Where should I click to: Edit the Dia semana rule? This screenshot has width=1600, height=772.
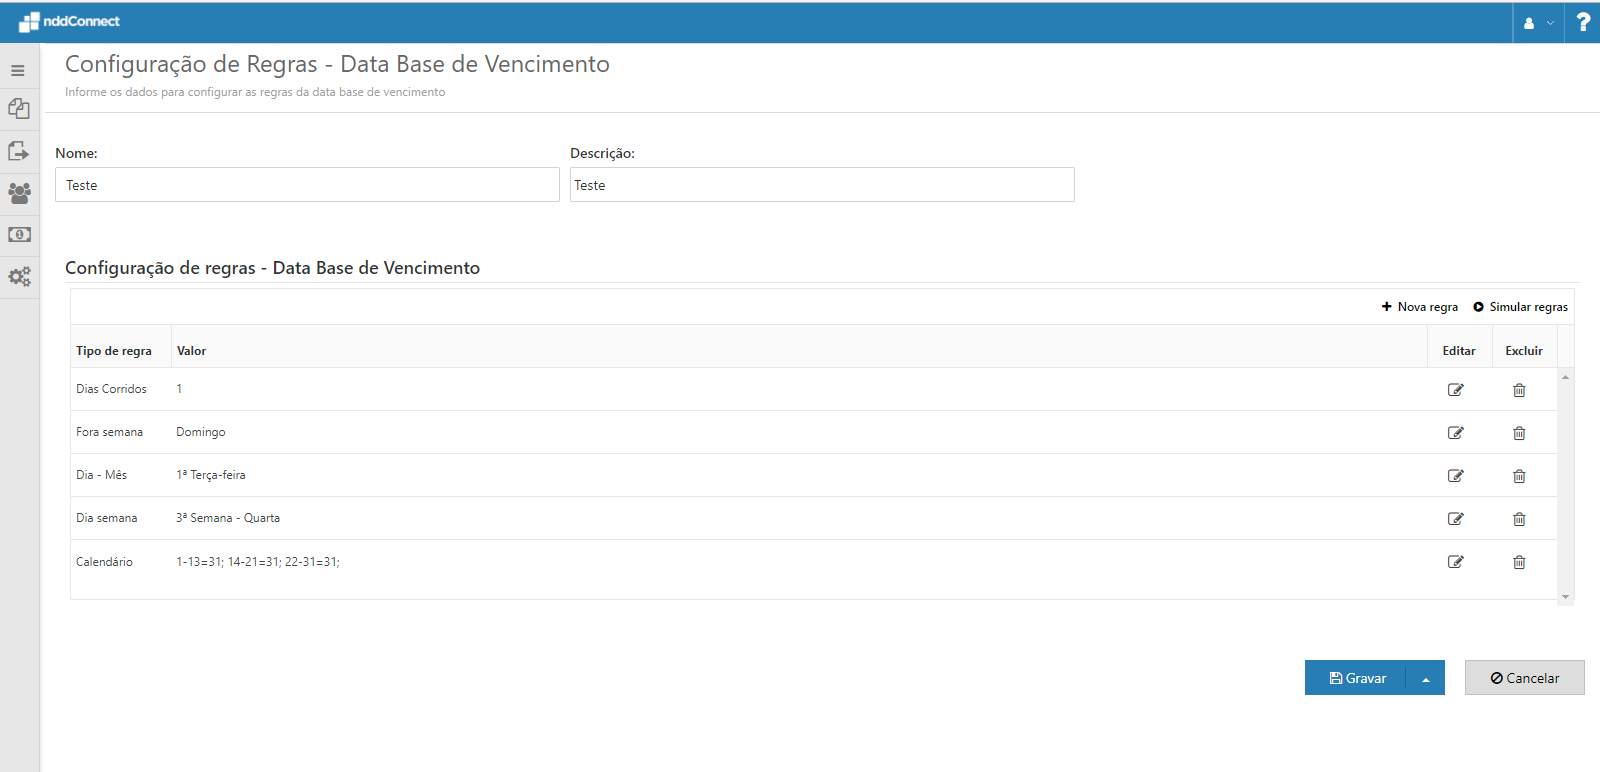[1456, 519]
